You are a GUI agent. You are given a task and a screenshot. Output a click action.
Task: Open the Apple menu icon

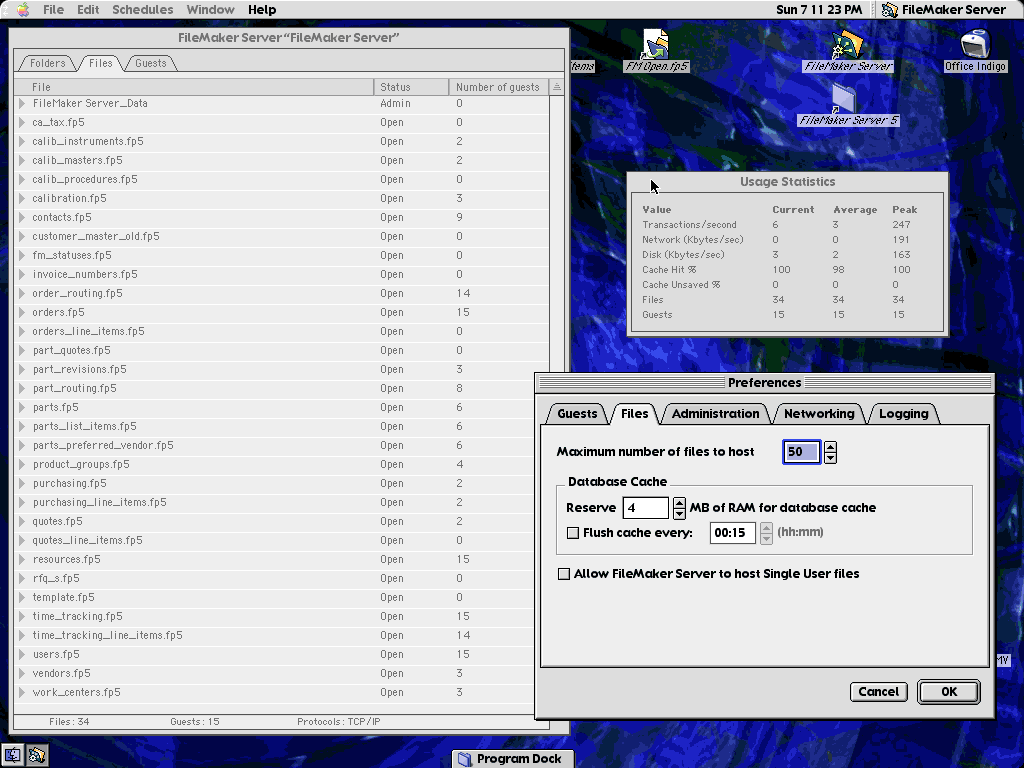pyautogui.click(x=23, y=9)
